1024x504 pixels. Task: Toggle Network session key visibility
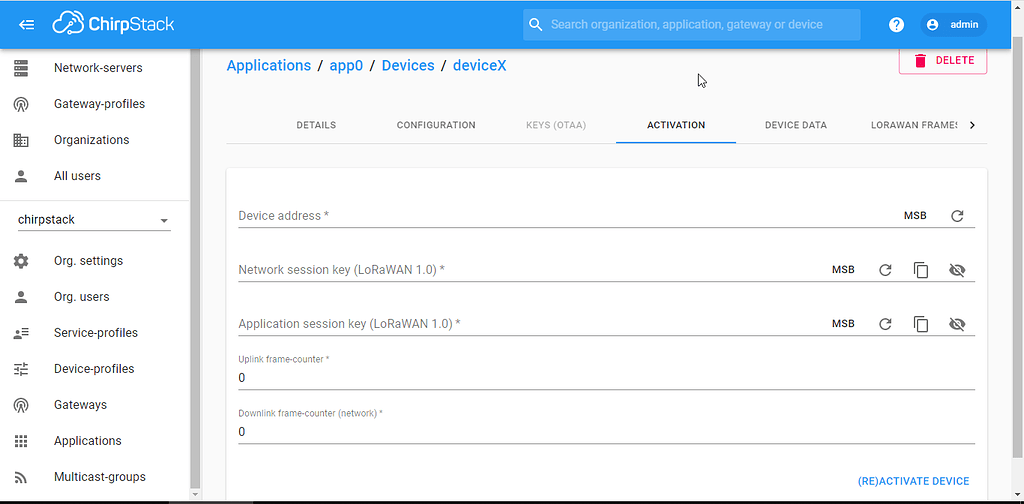(x=957, y=270)
